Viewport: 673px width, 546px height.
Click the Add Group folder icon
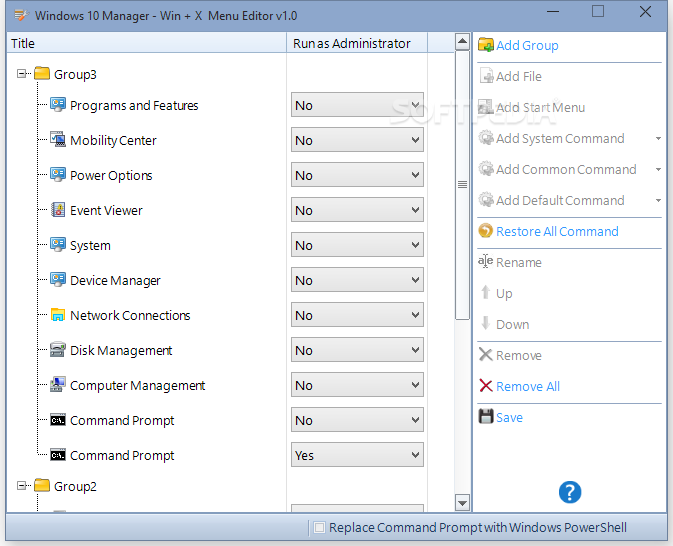(486, 45)
